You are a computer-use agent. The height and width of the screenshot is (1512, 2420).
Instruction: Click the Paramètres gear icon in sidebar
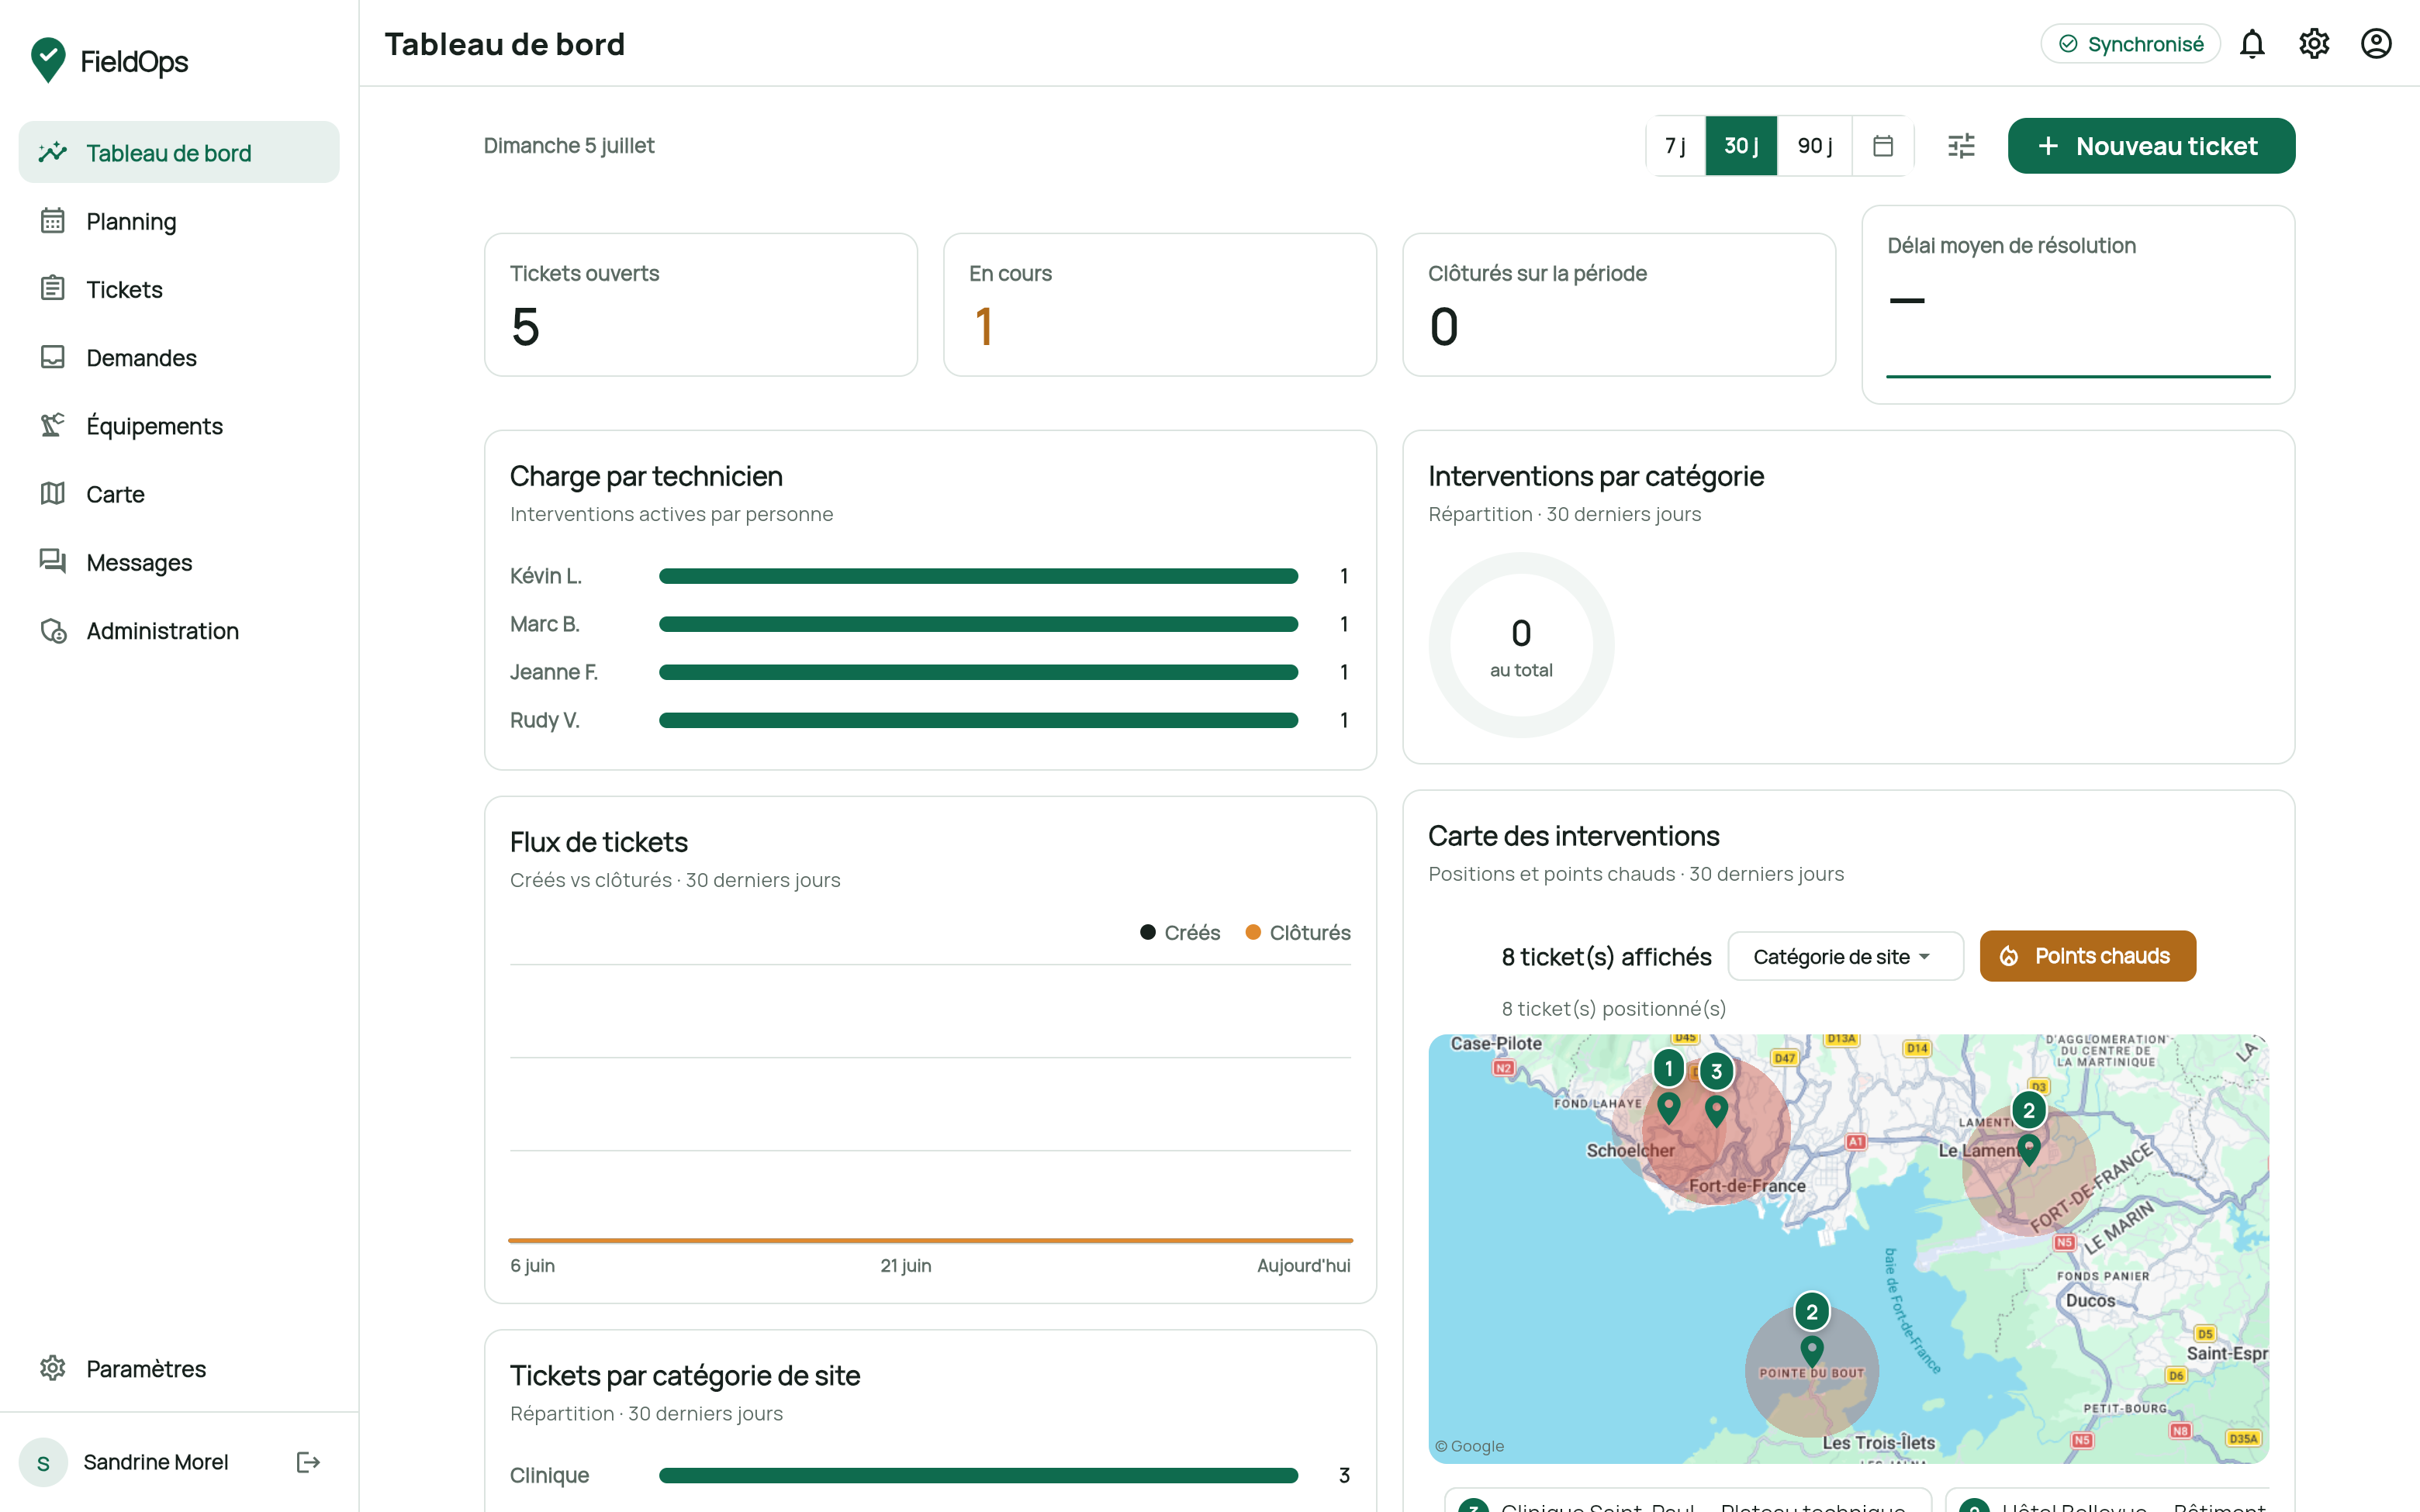click(x=53, y=1368)
